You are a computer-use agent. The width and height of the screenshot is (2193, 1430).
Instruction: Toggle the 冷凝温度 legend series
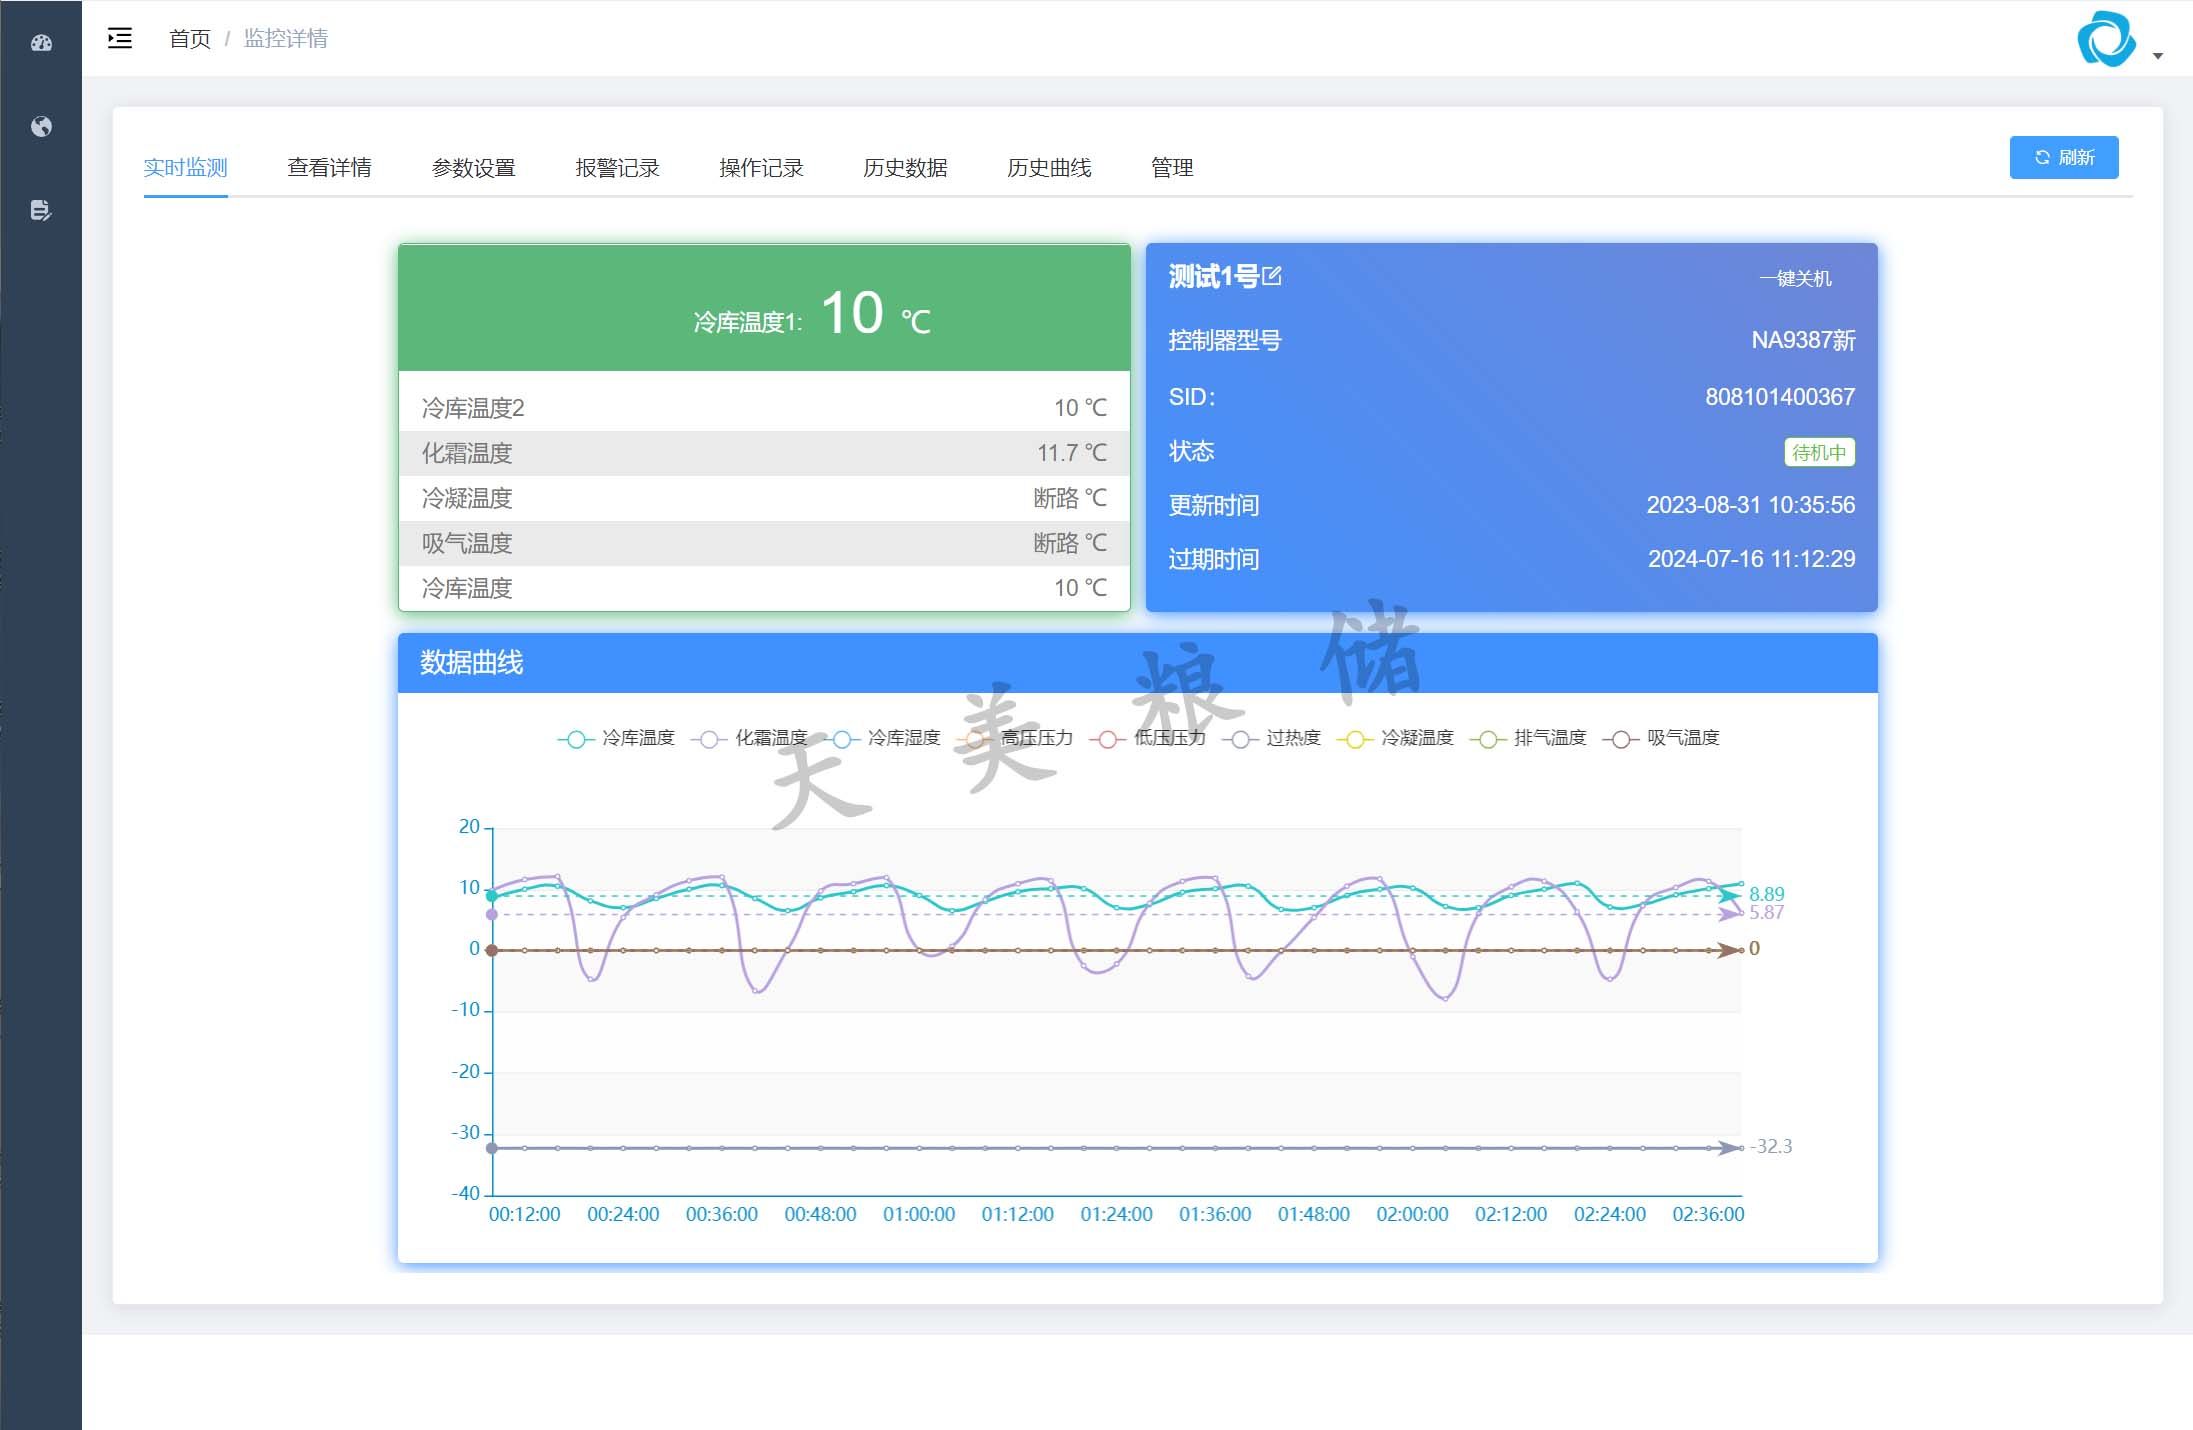[x=1395, y=738]
